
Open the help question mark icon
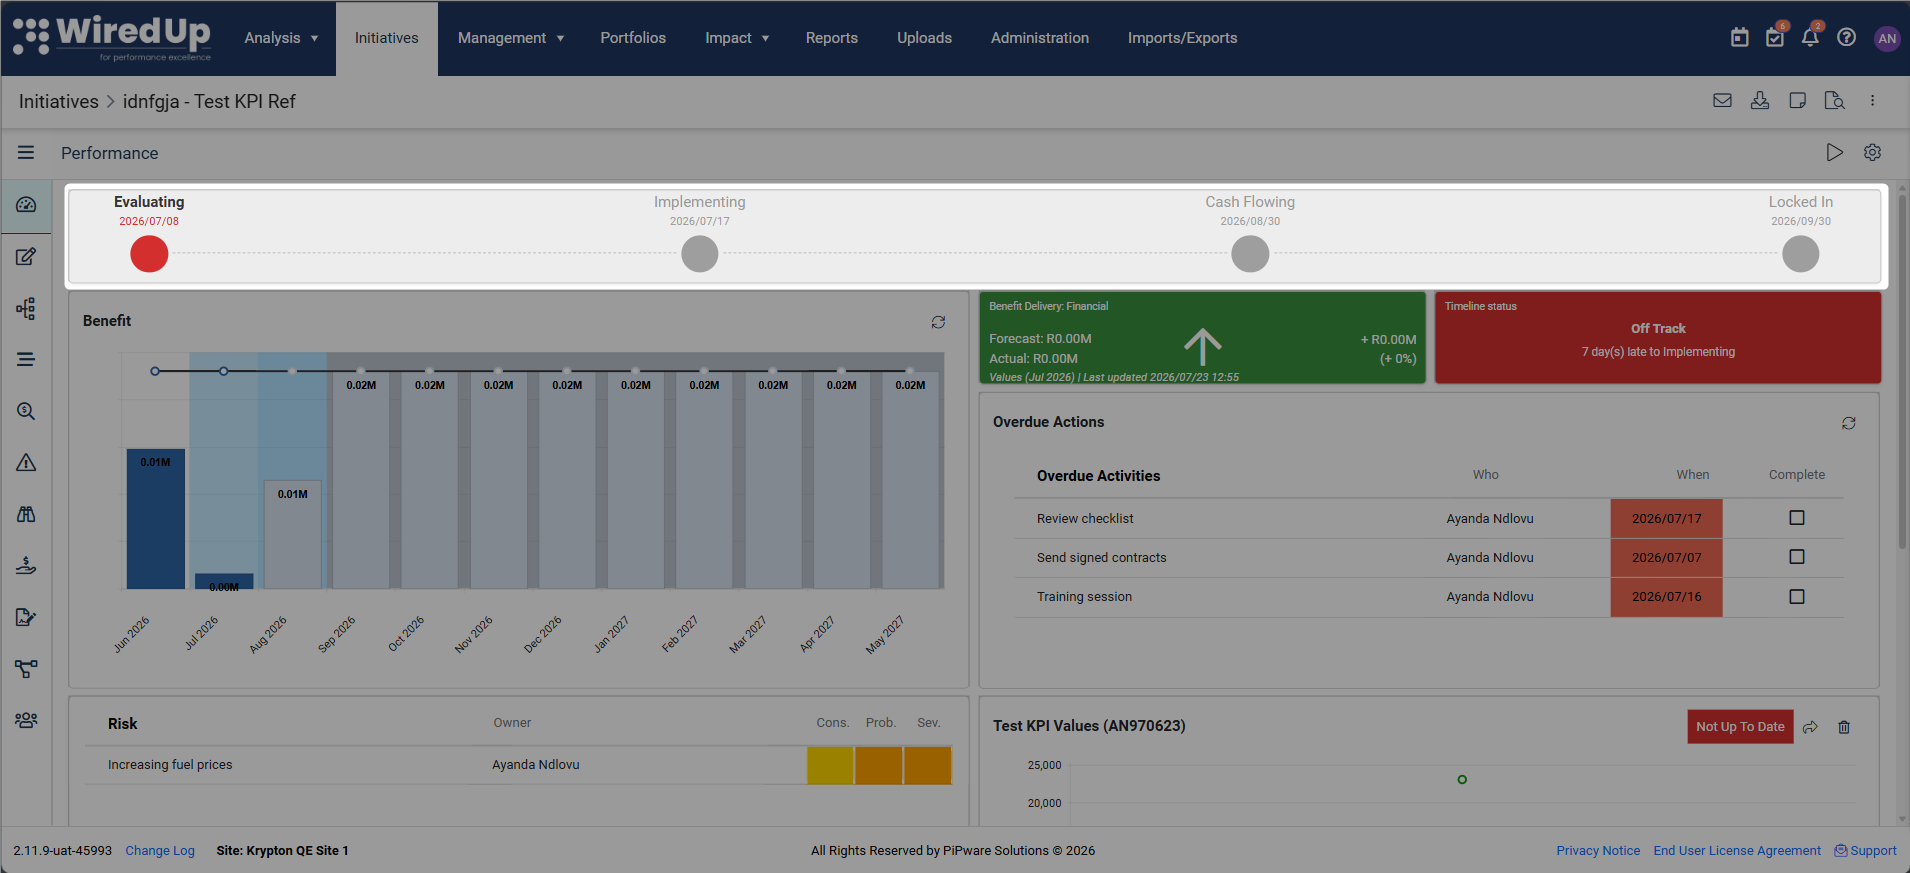(x=1847, y=38)
